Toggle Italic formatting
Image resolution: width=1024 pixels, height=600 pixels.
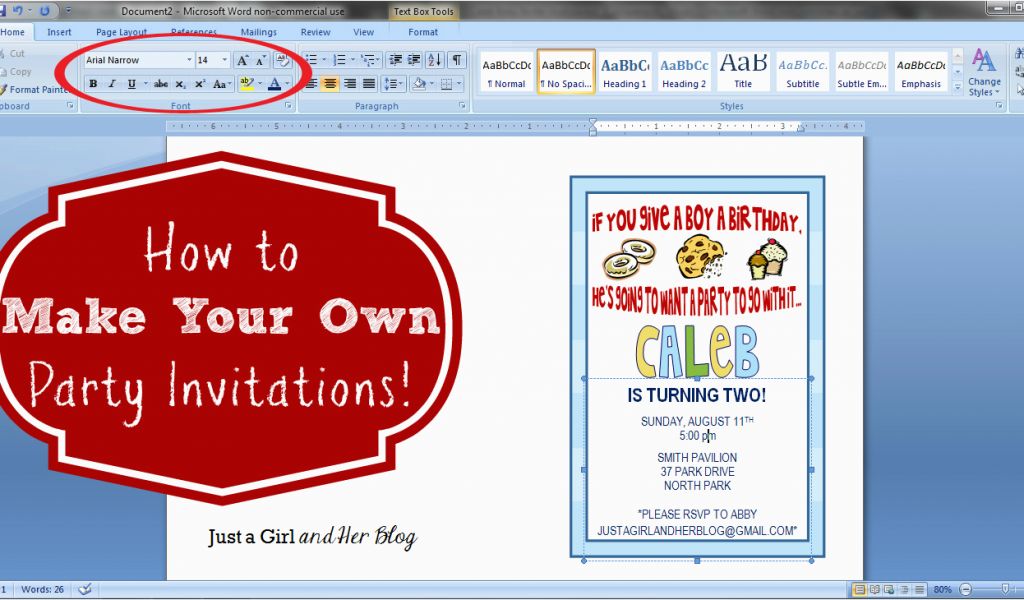[x=112, y=84]
